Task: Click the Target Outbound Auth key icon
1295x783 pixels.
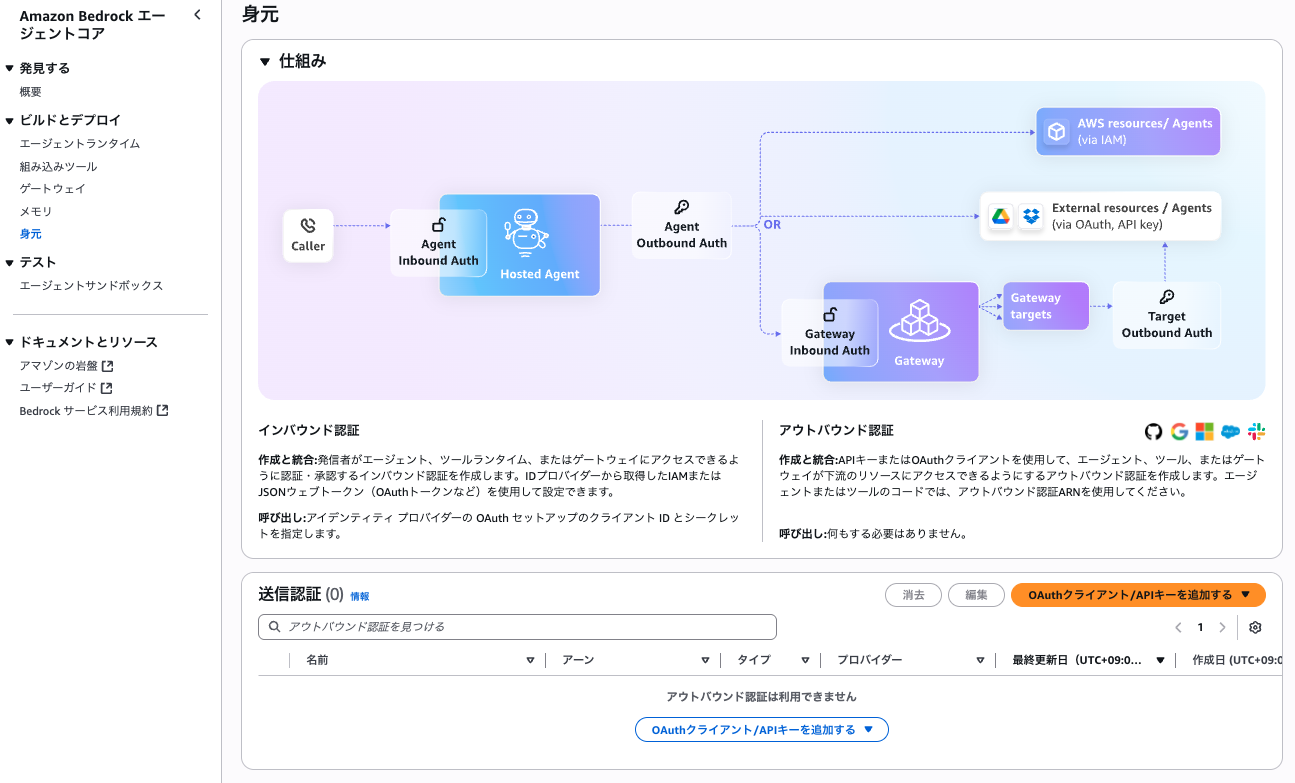Action: pyautogui.click(x=1166, y=297)
